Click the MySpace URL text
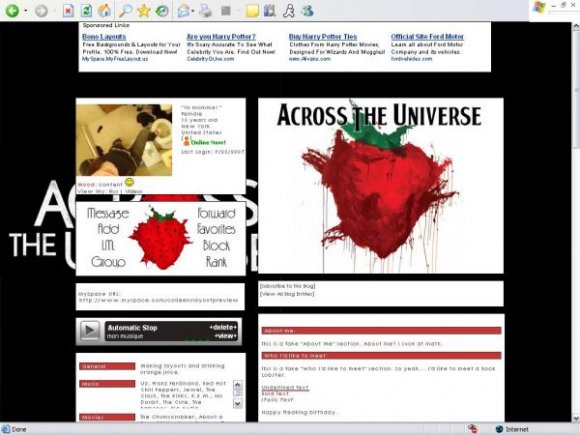 pos(158,297)
